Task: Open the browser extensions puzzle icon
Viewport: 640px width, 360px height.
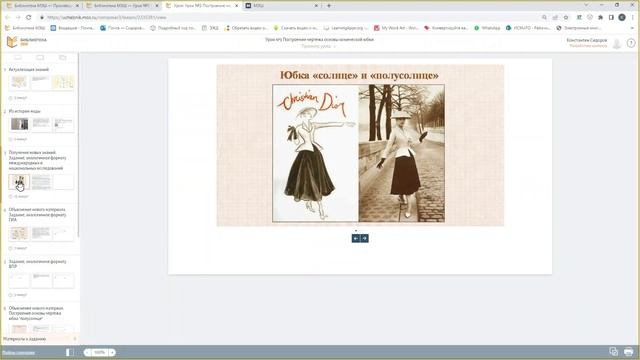Action: click(x=600, y=18)
